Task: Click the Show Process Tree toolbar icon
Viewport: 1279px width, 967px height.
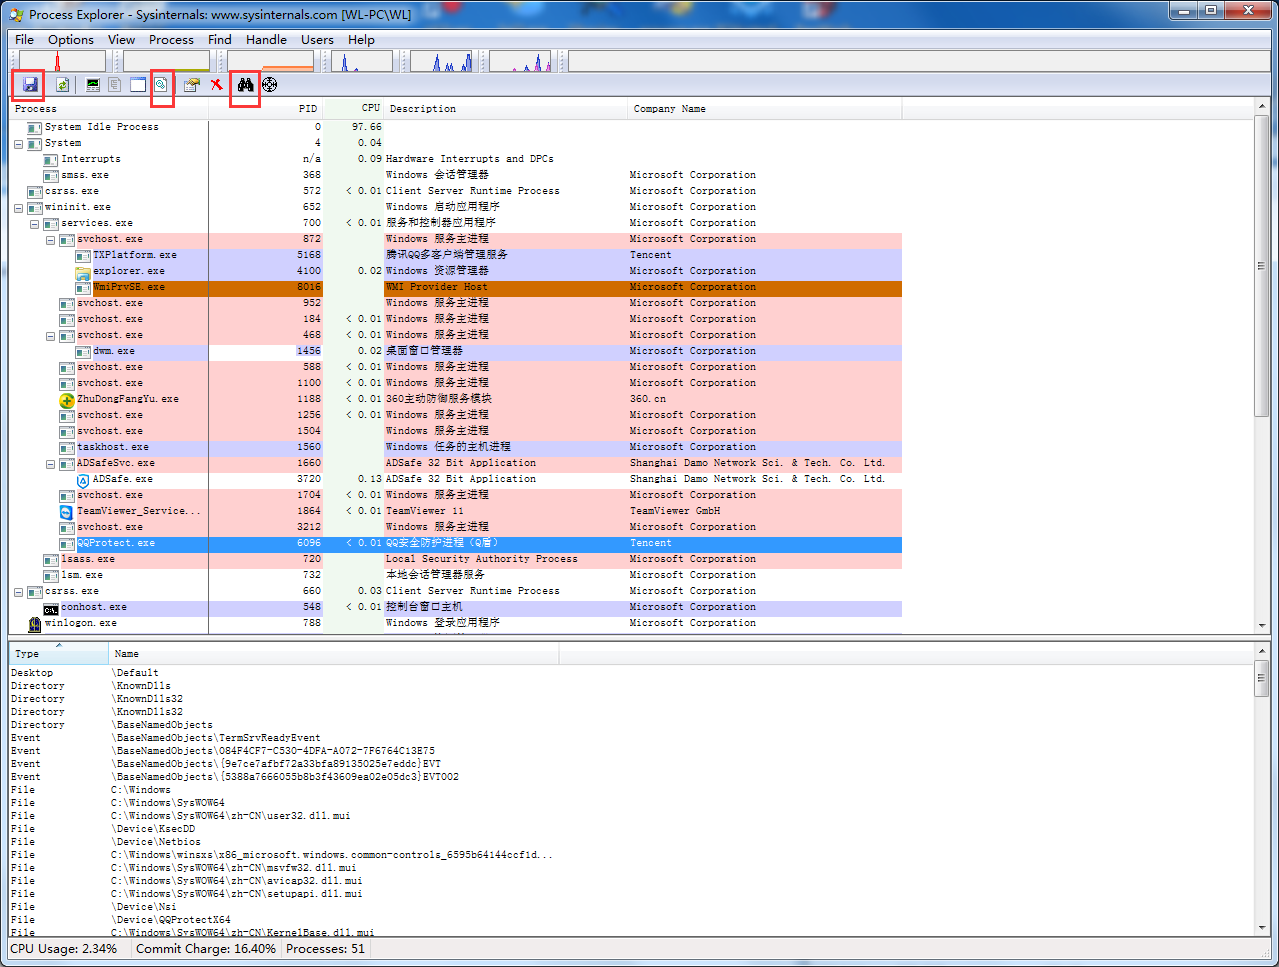Action: [115, 85]
